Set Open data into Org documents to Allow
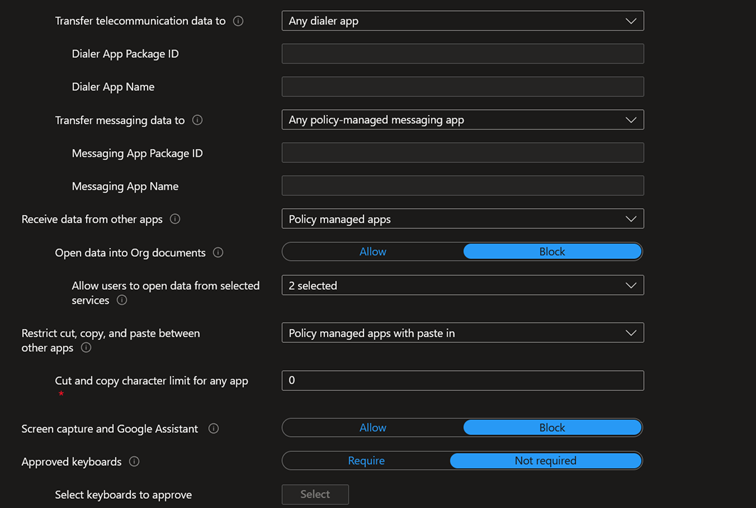Viewport: 756px width, 508px height. (373, 252)
